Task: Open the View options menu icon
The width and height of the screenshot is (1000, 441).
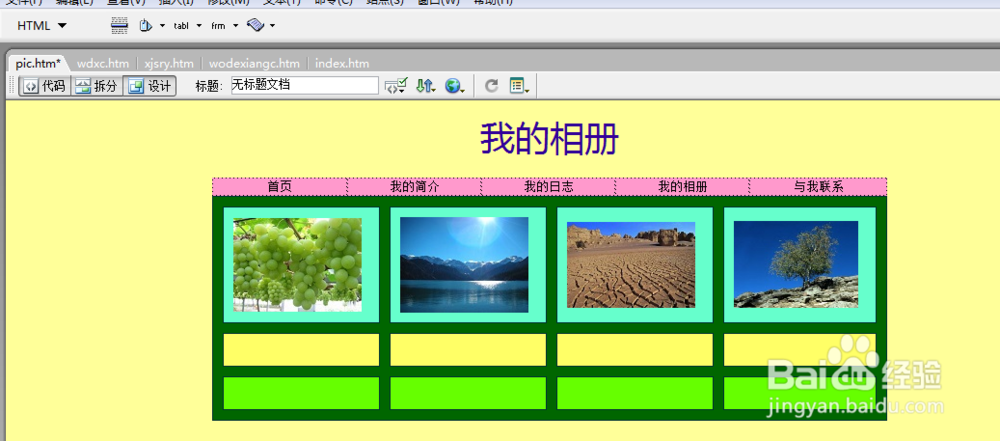Action: pos(519,86)
